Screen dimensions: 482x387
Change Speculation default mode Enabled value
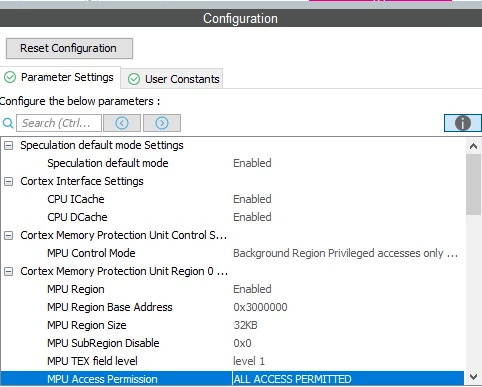pos(252,163)
